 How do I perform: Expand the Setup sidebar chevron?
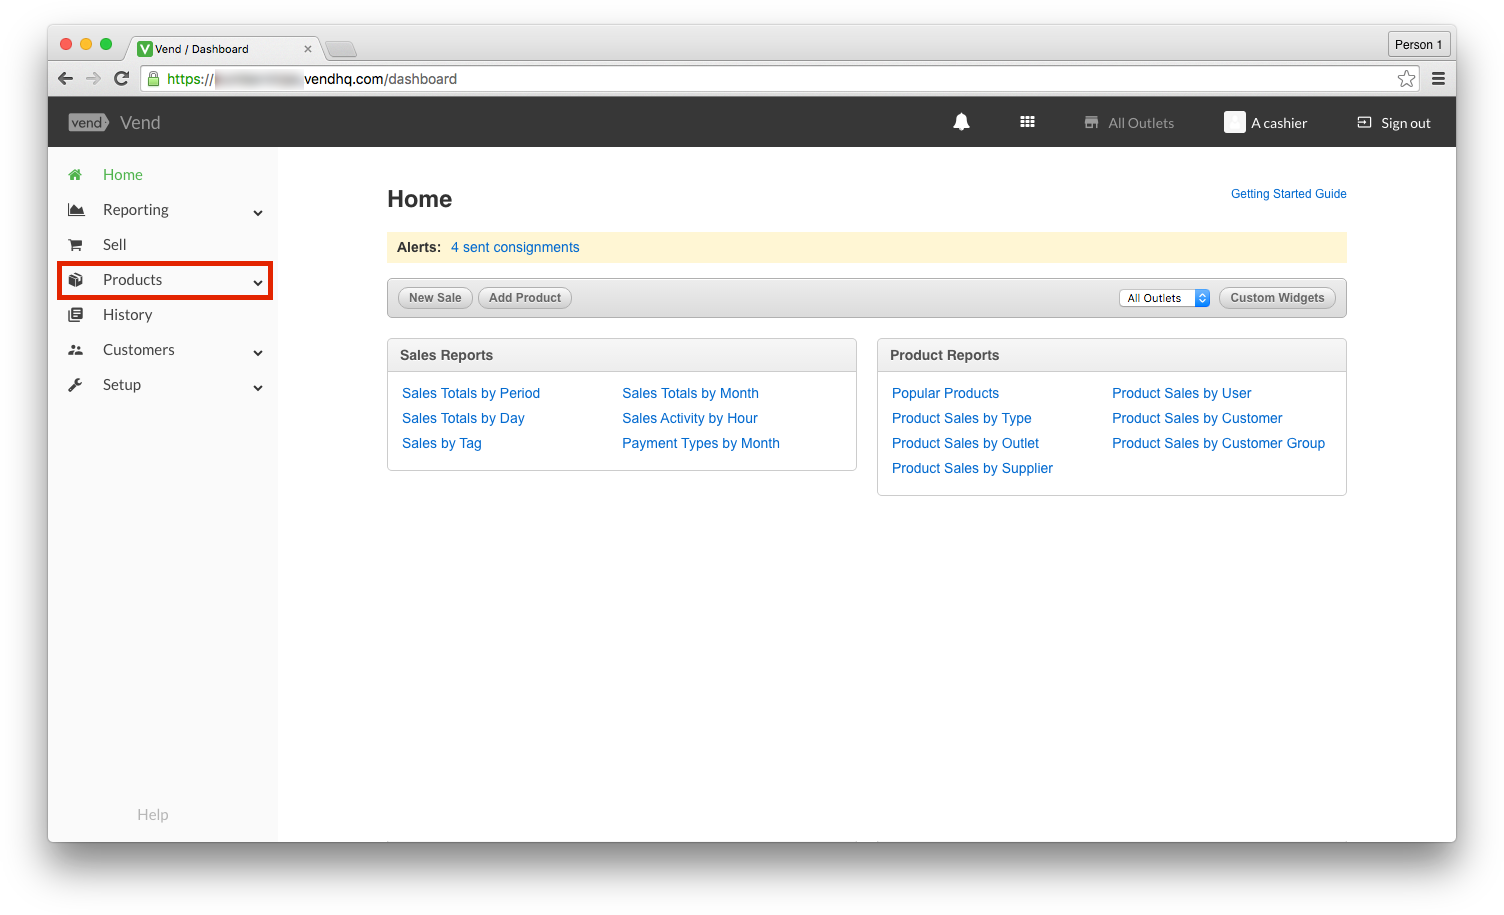(x=258, y=387)
